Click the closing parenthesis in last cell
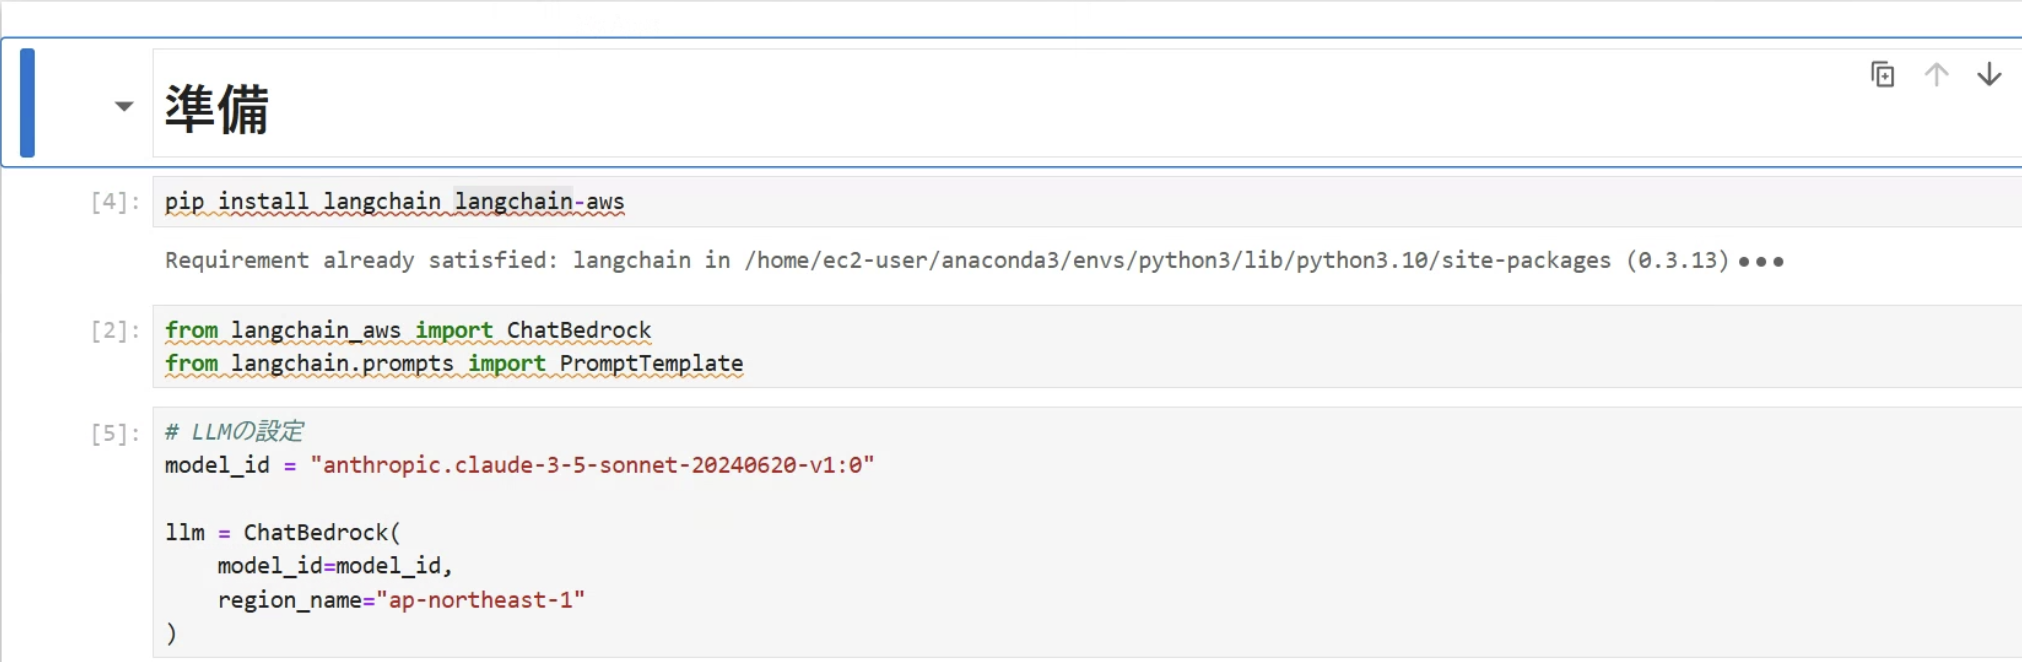2022x662 pixels. (x=171, y=633)
